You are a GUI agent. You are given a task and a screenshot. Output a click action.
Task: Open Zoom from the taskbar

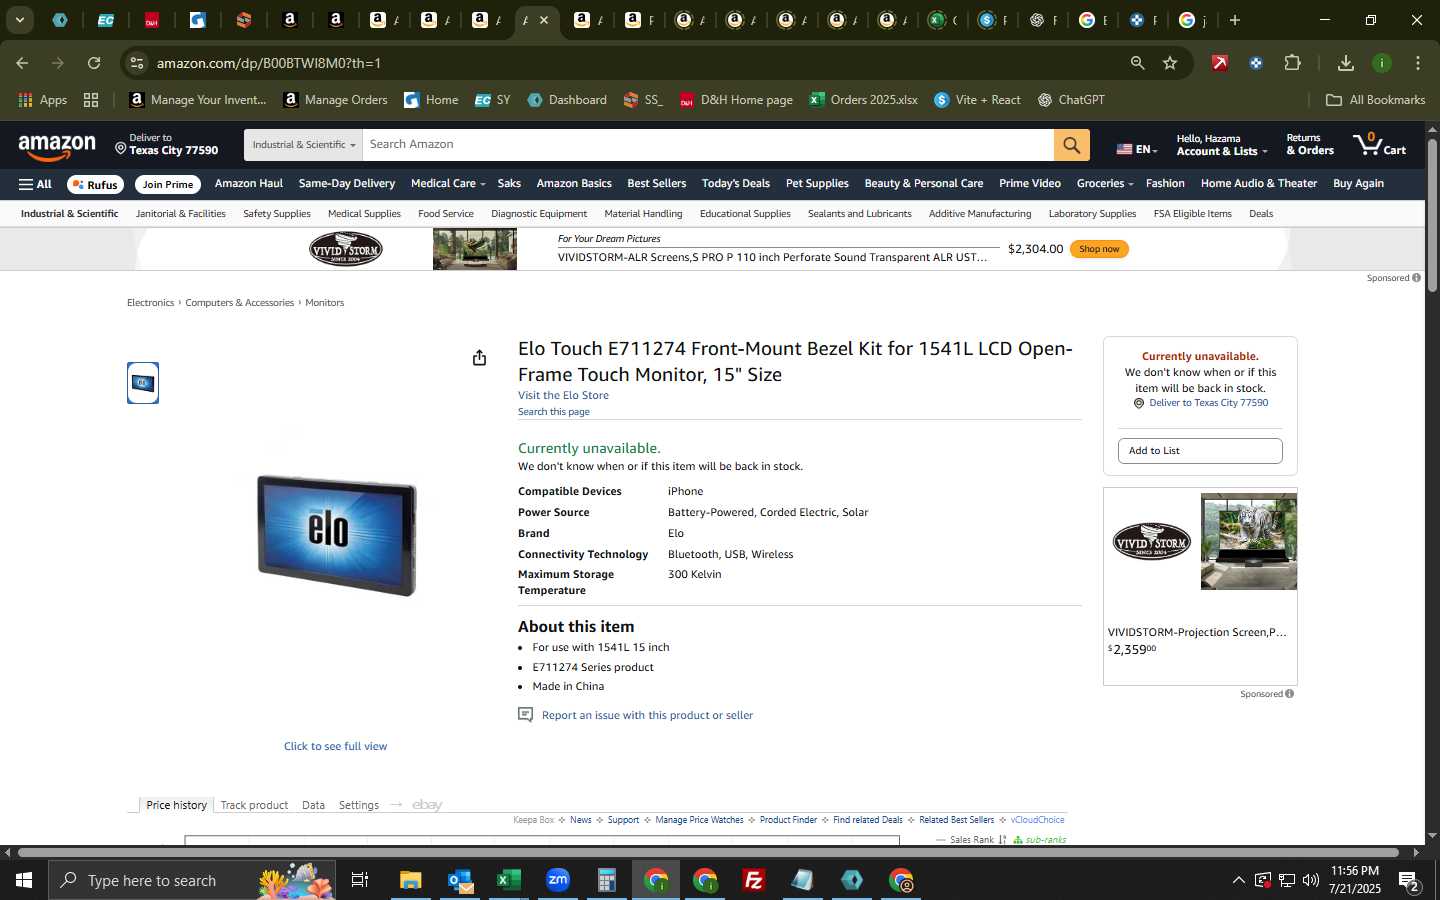click(558, 880)
